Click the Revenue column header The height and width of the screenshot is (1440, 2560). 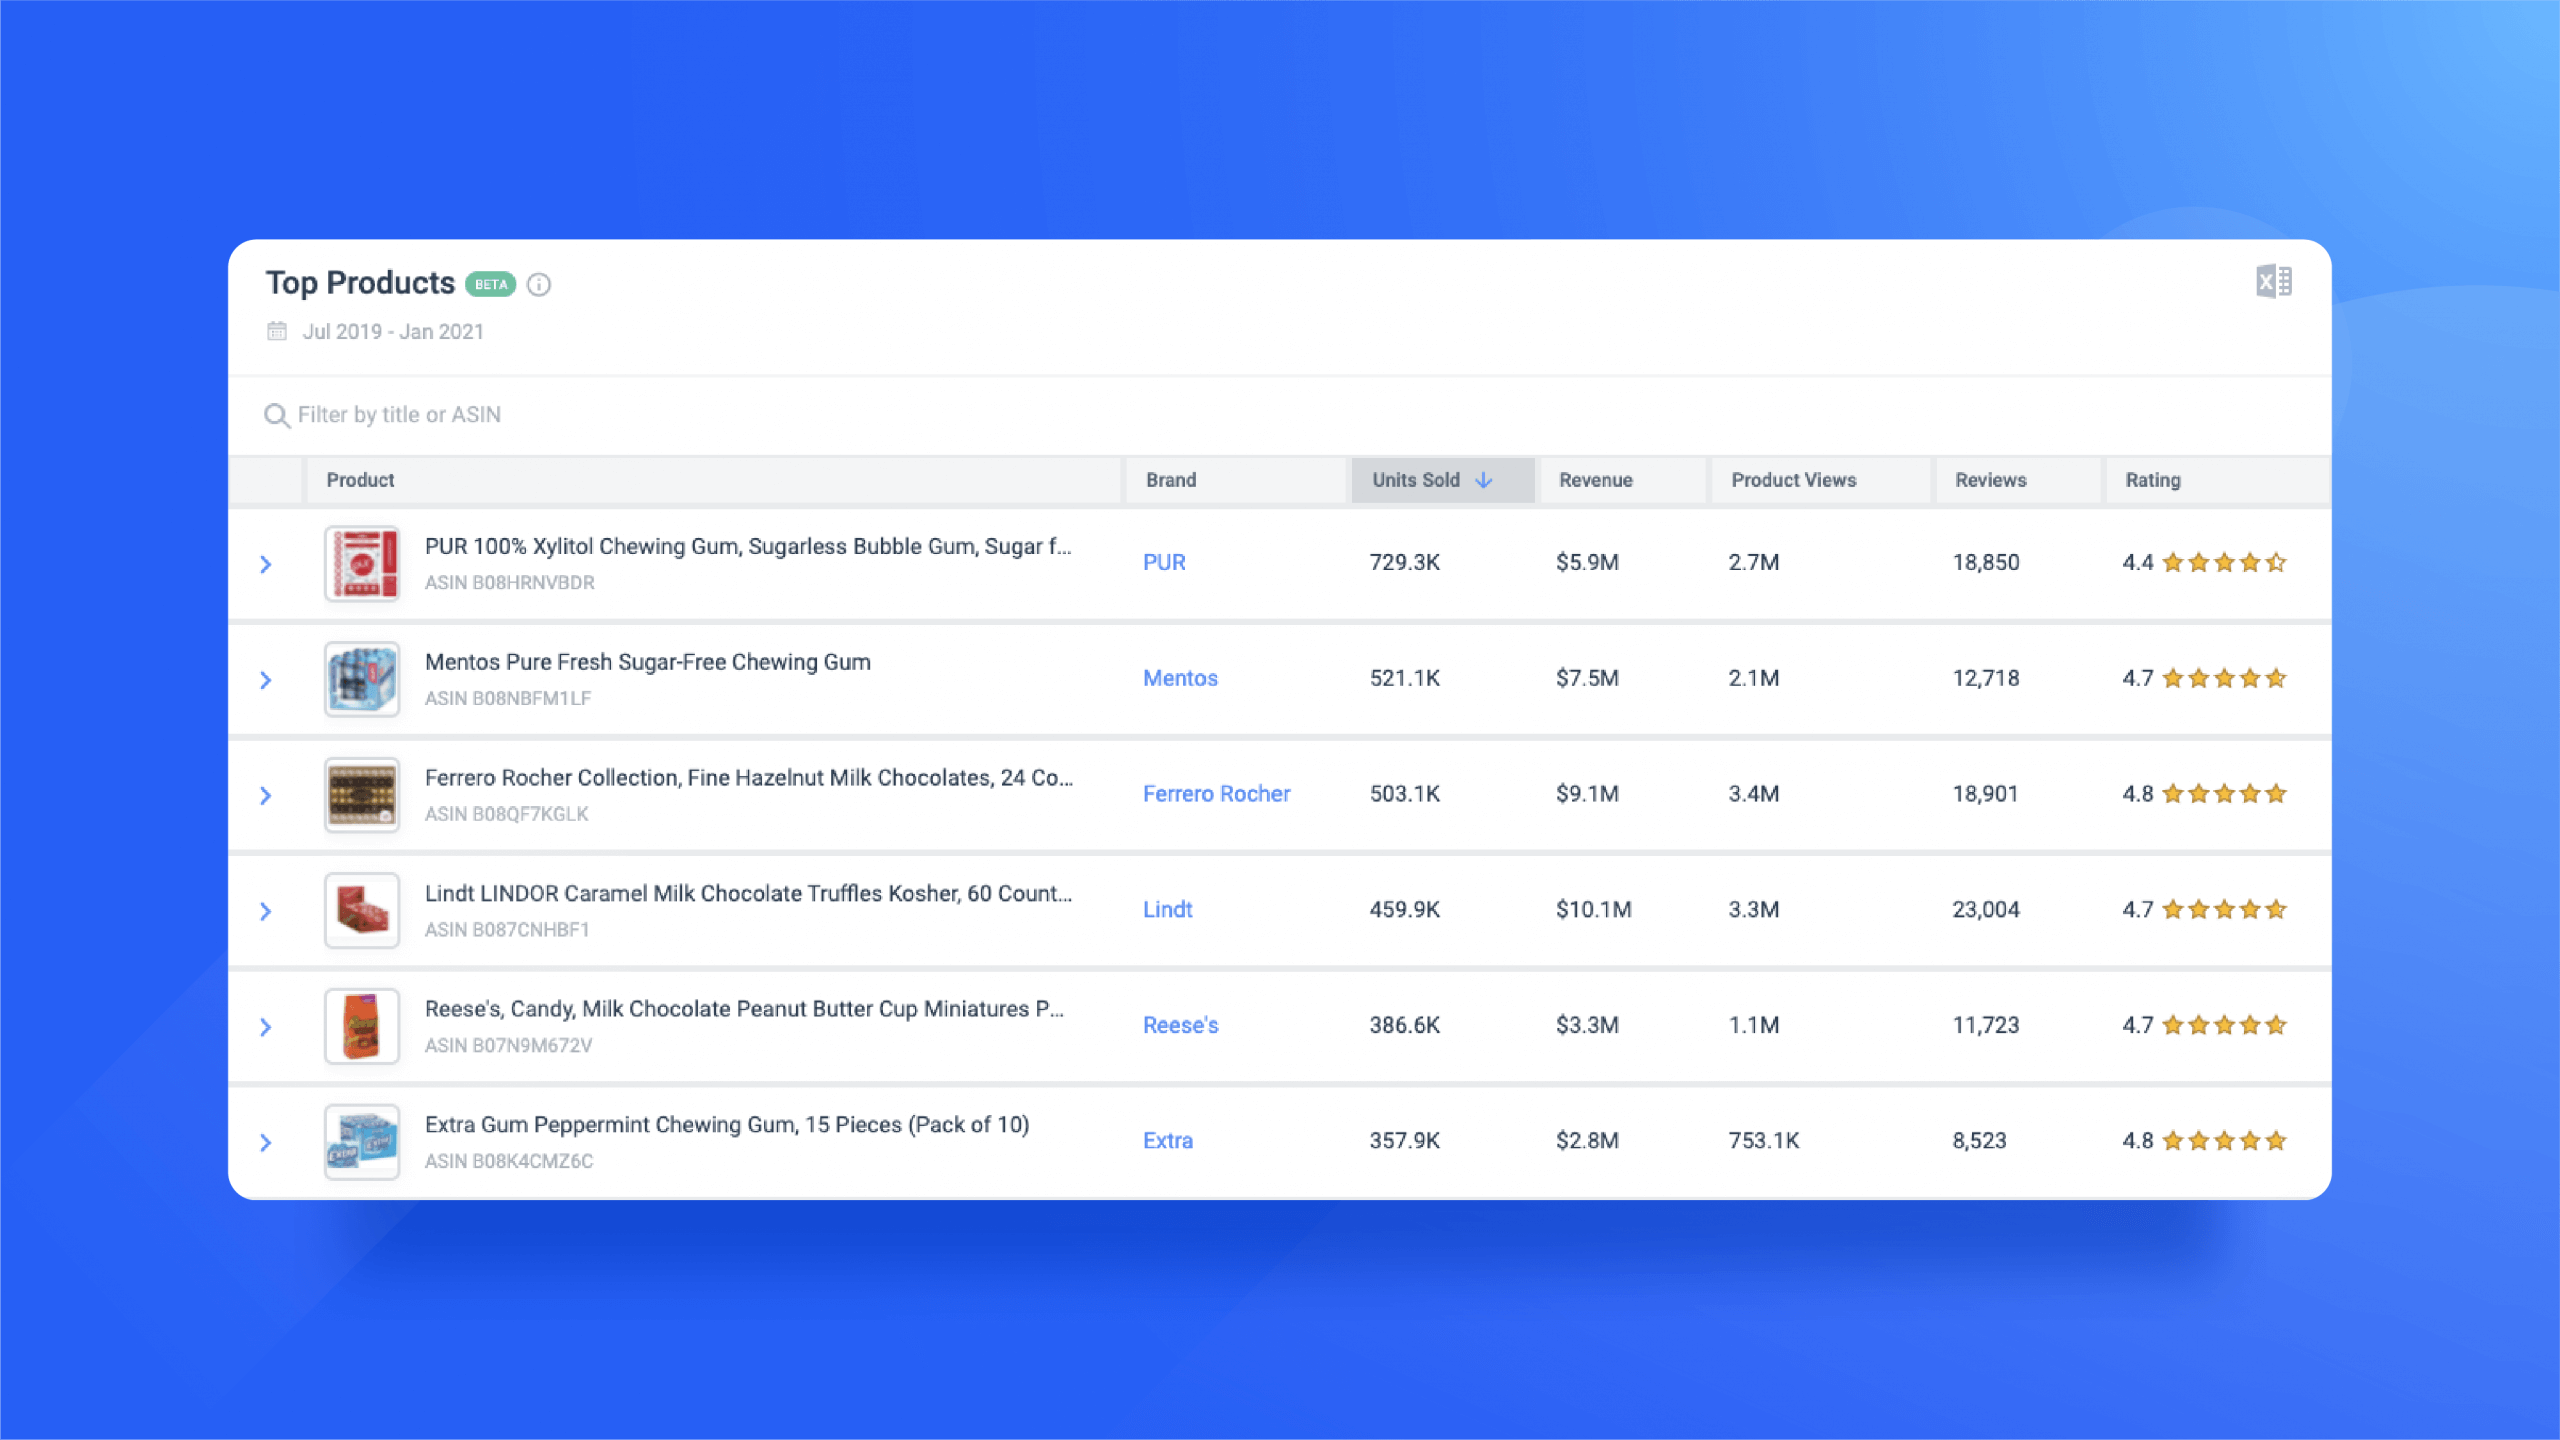point(1593,480)
